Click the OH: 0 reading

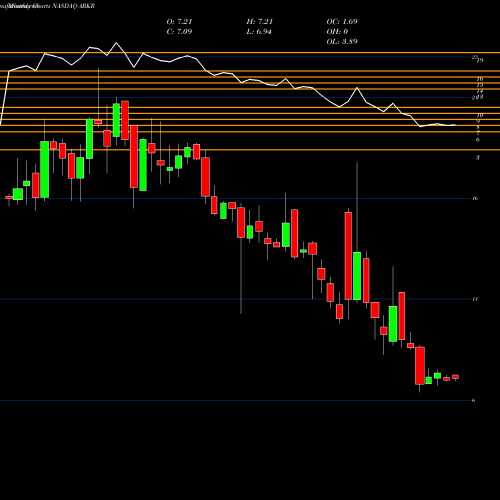337,32
